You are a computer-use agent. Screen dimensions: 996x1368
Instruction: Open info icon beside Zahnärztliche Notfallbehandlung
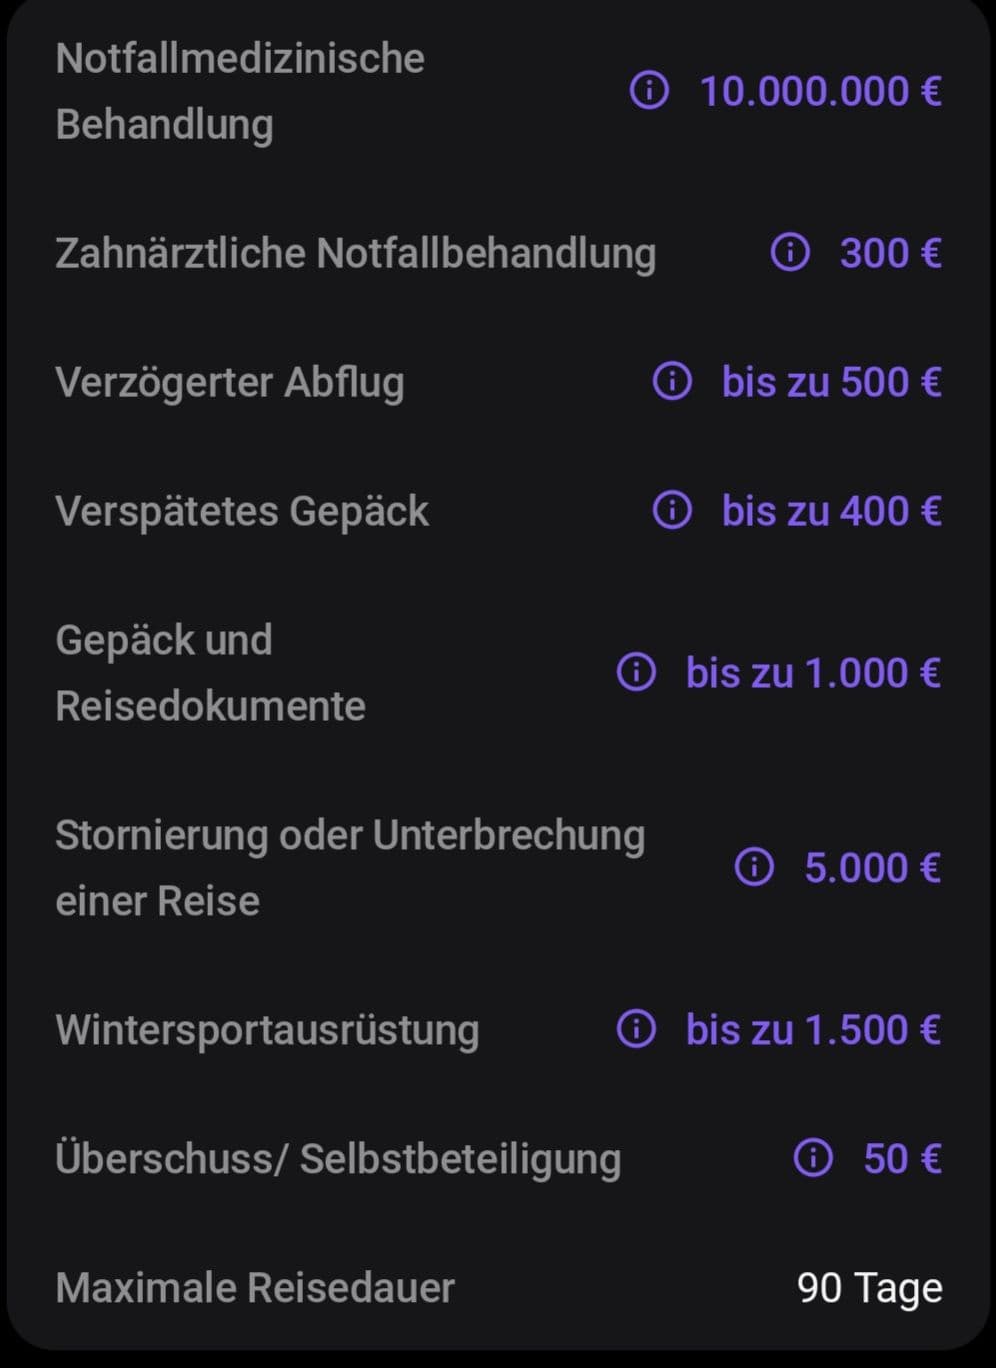tap(790, 253)
